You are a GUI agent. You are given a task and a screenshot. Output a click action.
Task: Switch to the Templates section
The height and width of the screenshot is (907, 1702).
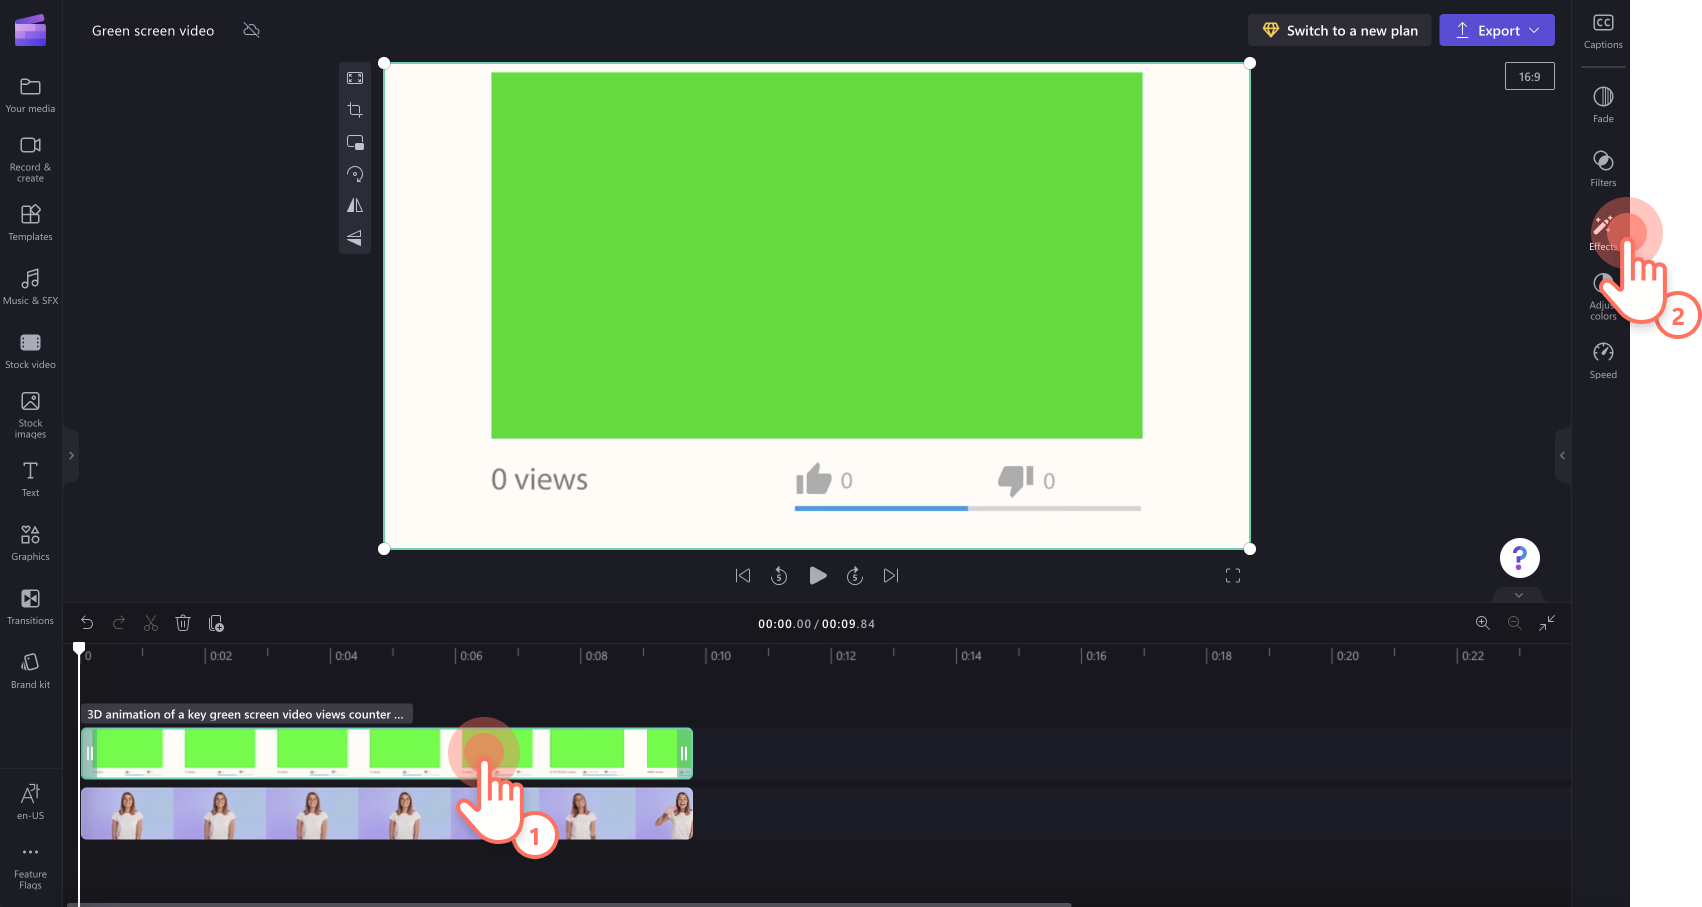tap(30, 221)
